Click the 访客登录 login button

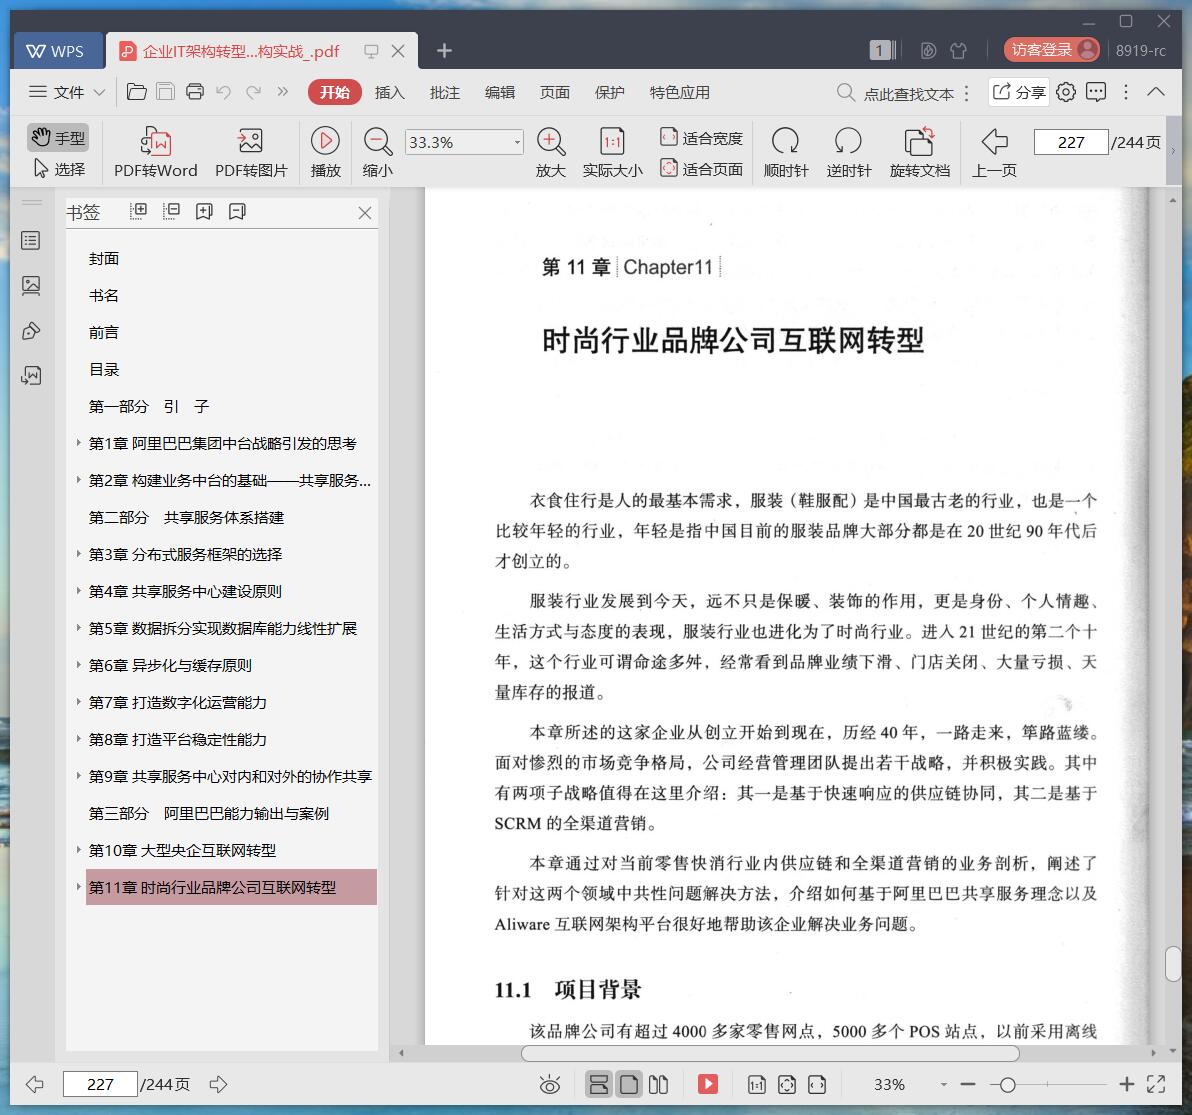tap(1051, 49)
